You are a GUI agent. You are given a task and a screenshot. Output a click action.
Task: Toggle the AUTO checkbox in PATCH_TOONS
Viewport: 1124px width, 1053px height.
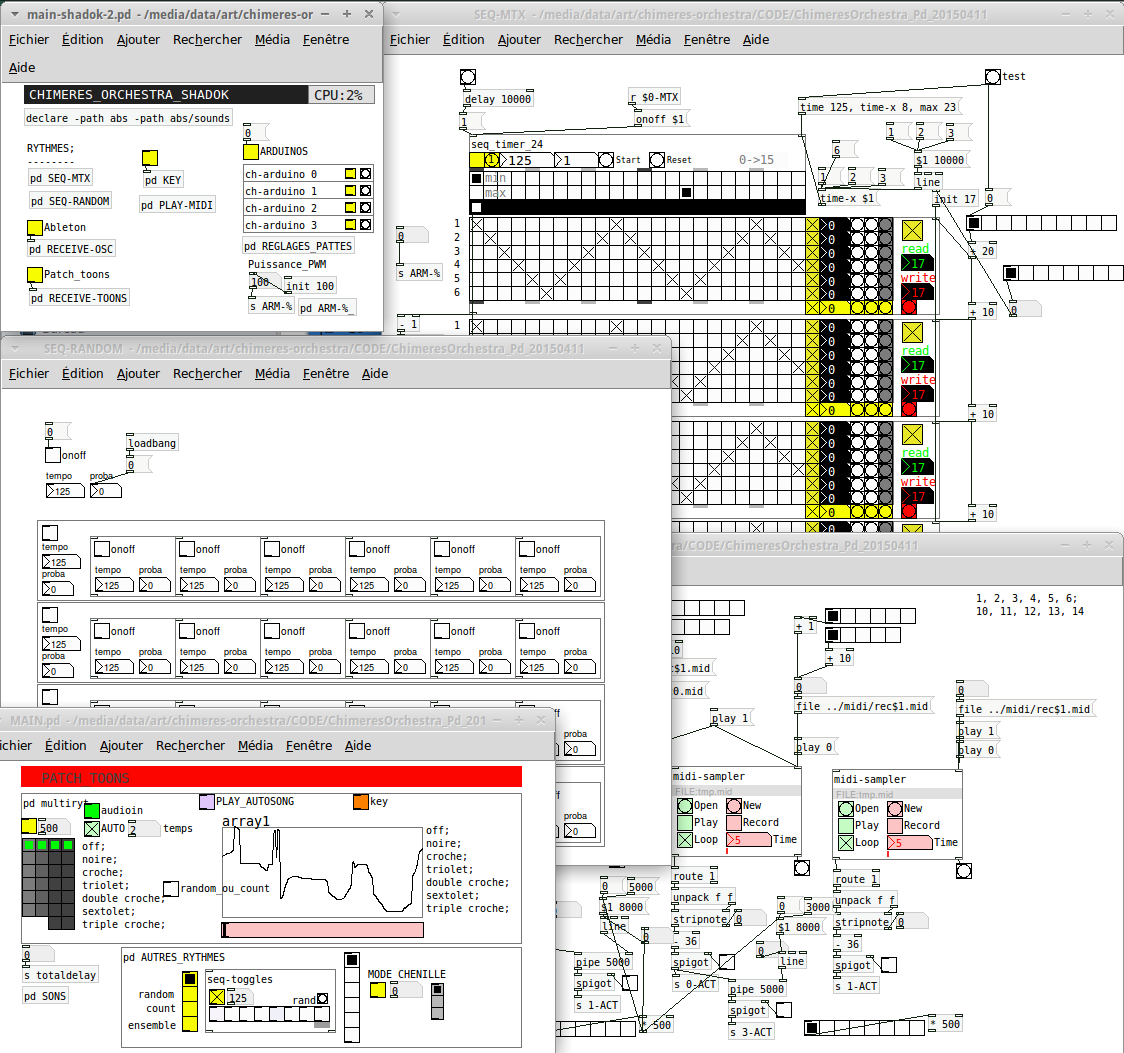[x=92, y=829]
